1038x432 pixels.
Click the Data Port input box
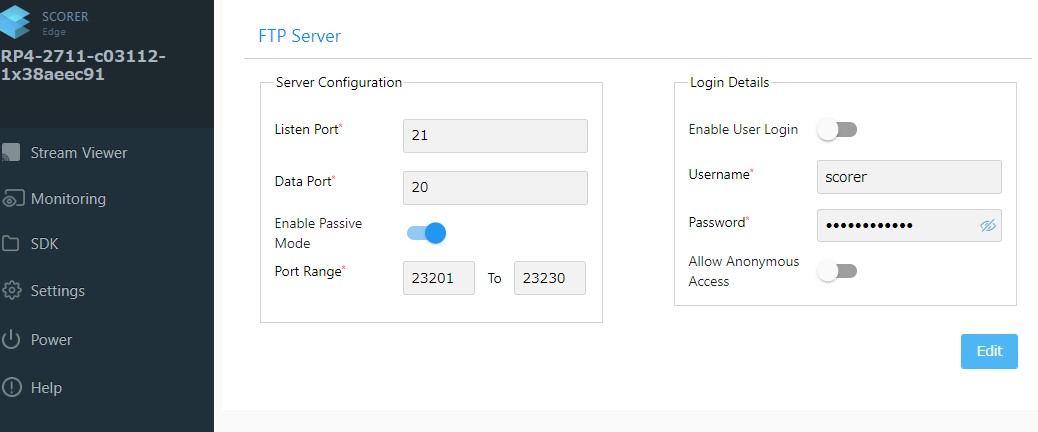click(495, 187)
